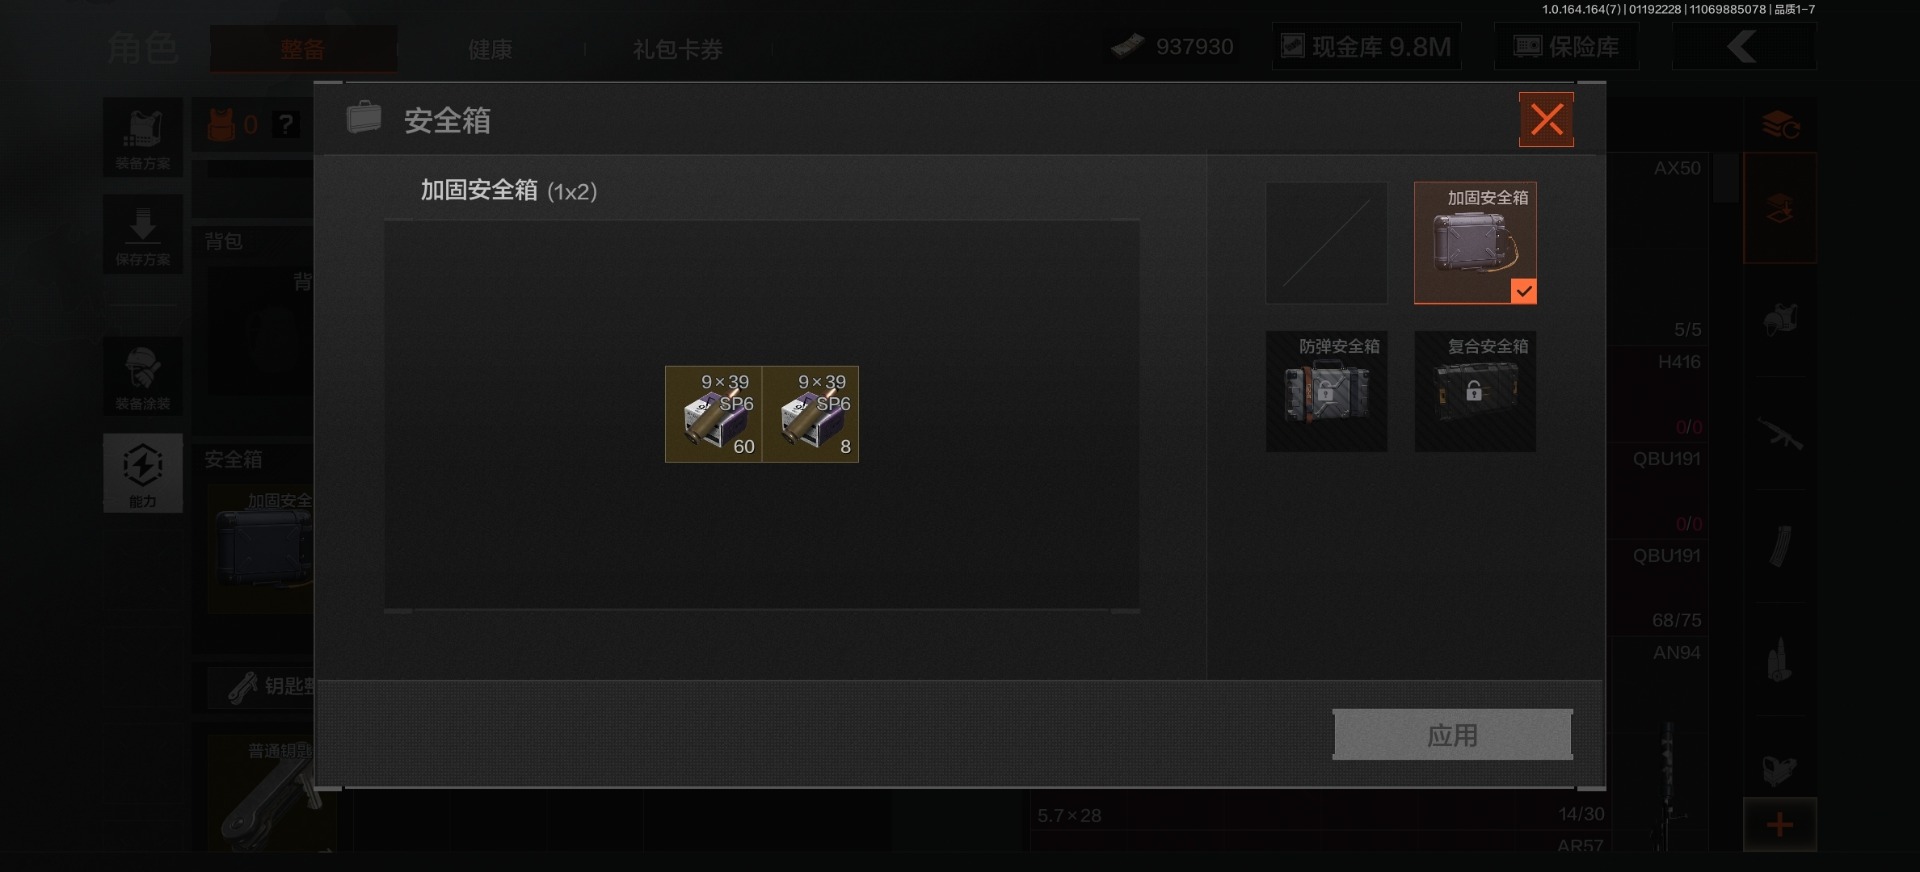Go back using the arrow icon
Viewport: 1920px width, 872px height.
[1743, 47]
